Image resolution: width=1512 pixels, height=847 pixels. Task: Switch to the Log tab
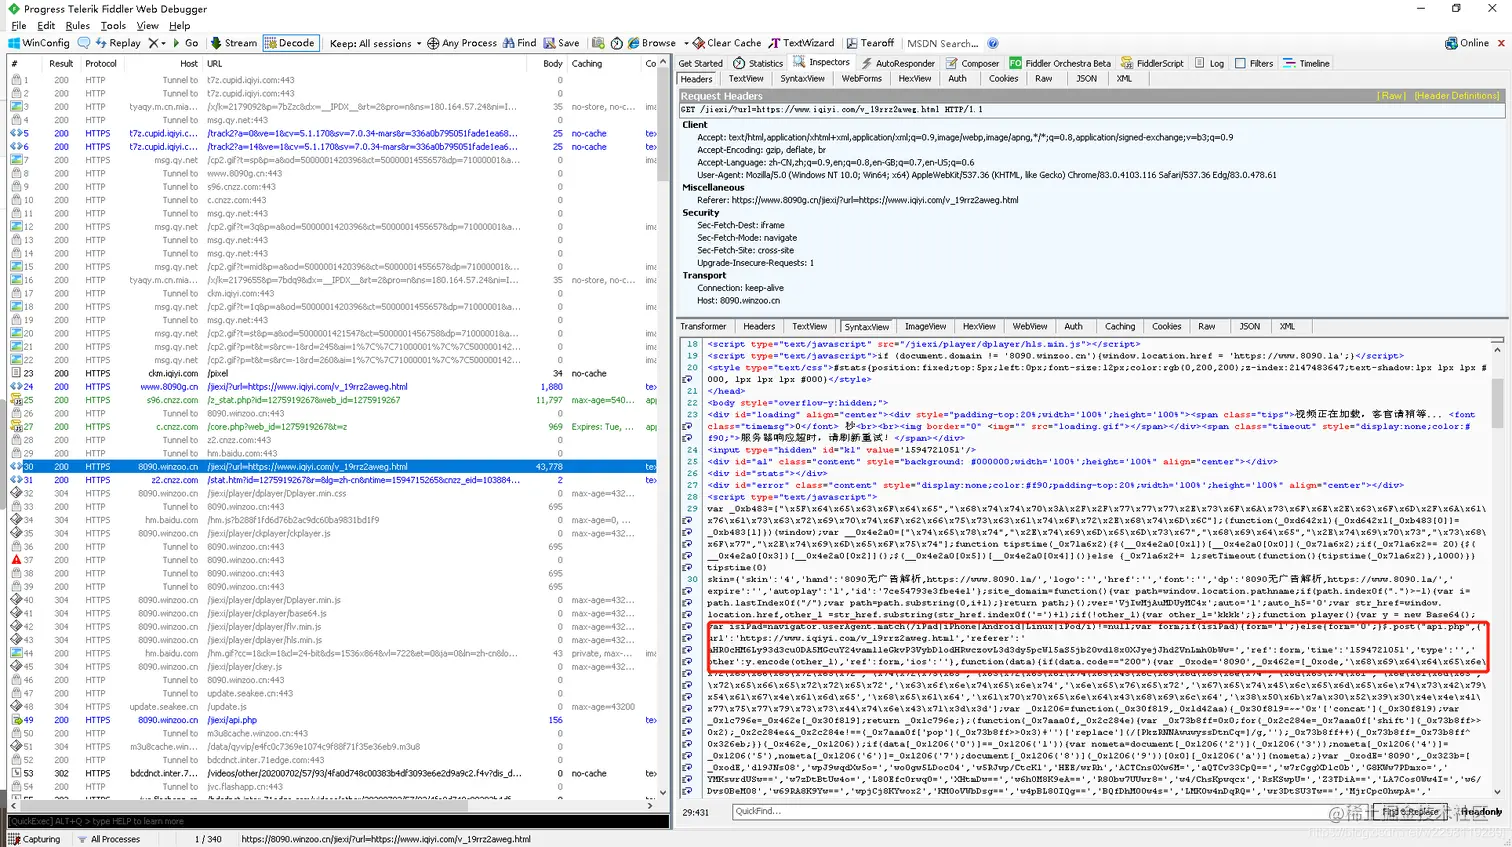[x=1210, y=63]
